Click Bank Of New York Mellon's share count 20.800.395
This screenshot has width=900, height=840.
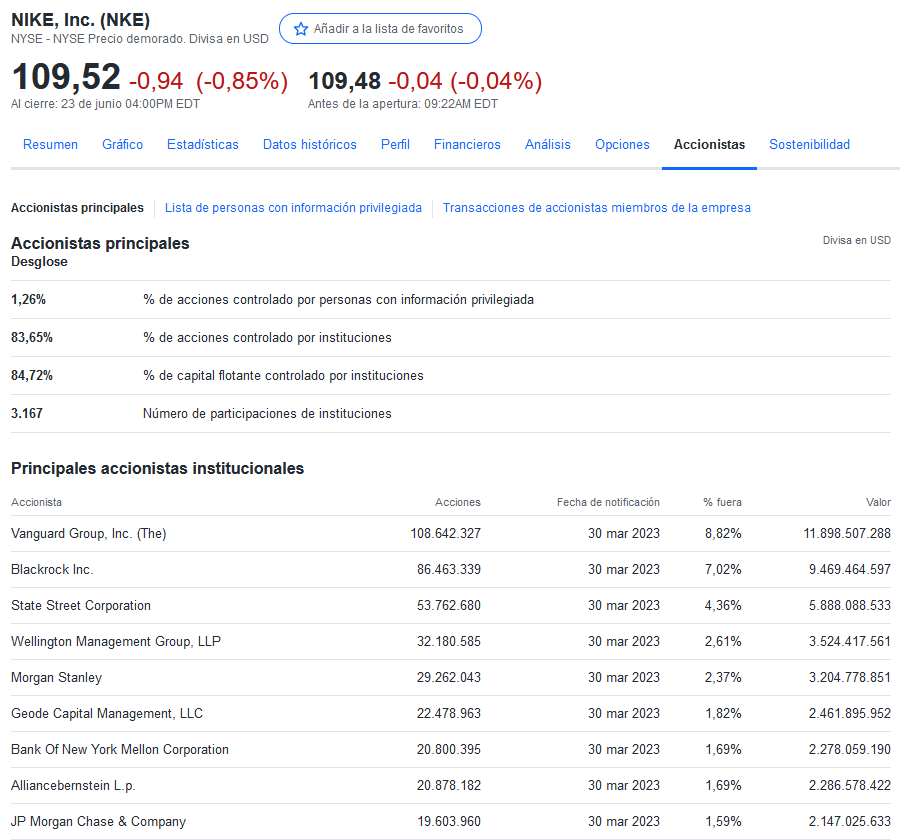coord(449,750)
